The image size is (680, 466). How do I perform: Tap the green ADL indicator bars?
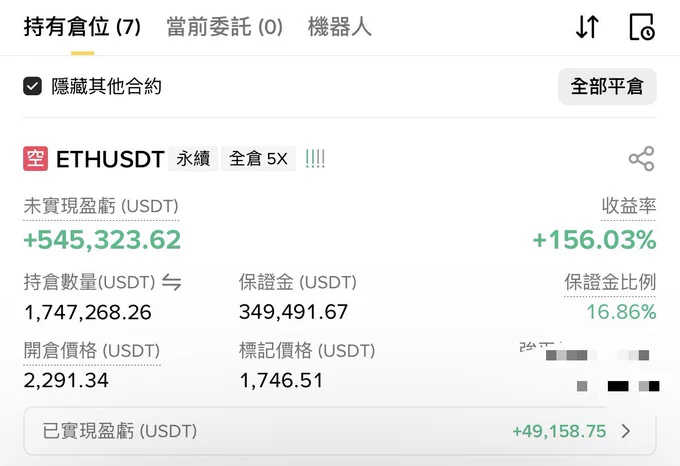tap(315, 159)
